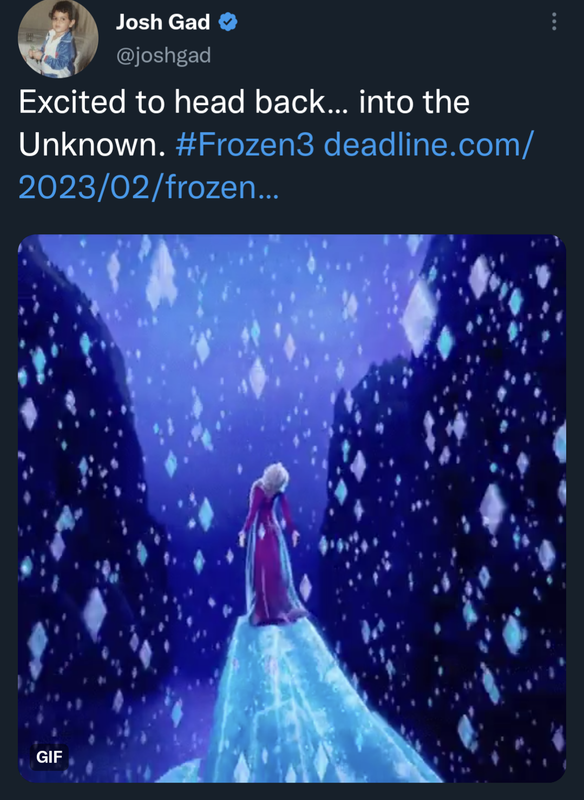The width and height of the screenshot is (584, 800).
Task: Click the blue verified checkmark badge
Action: (x=228, y=22)
